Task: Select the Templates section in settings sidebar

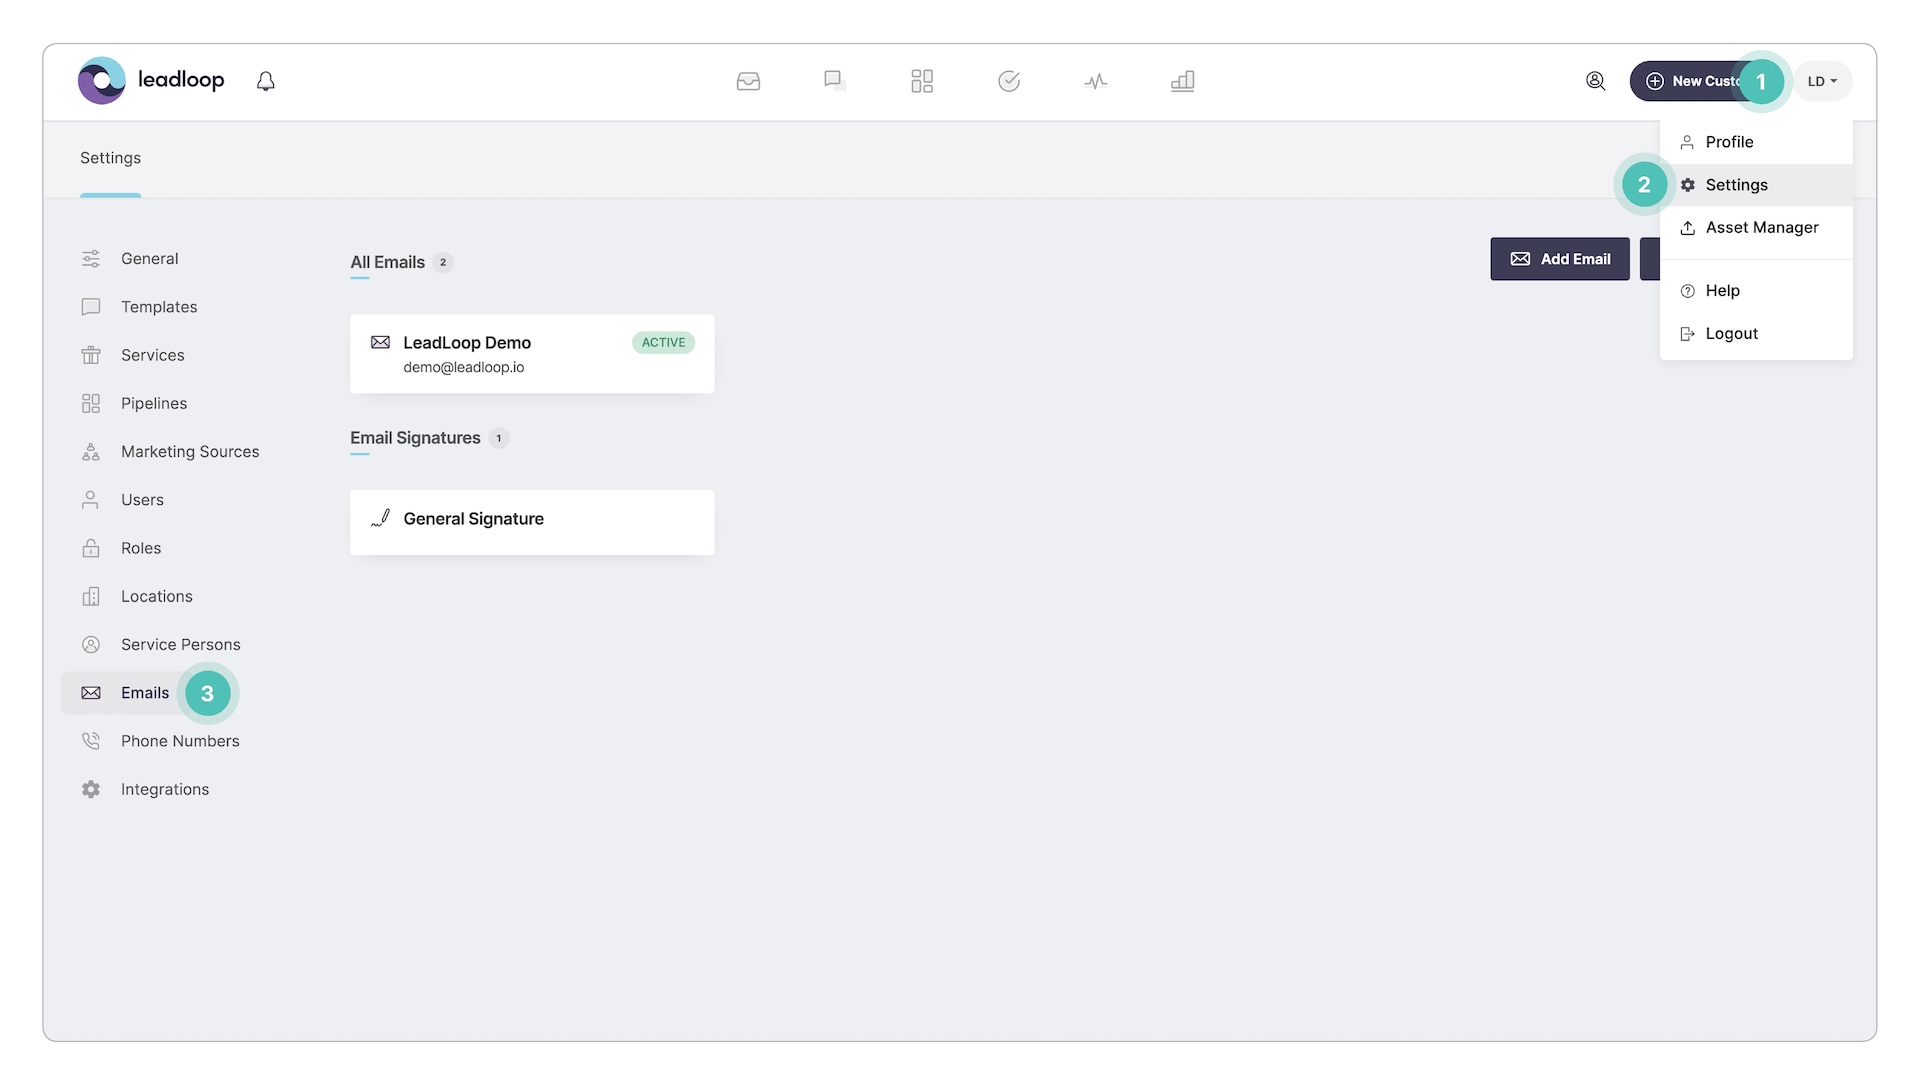Action: [x=158, y=307]
